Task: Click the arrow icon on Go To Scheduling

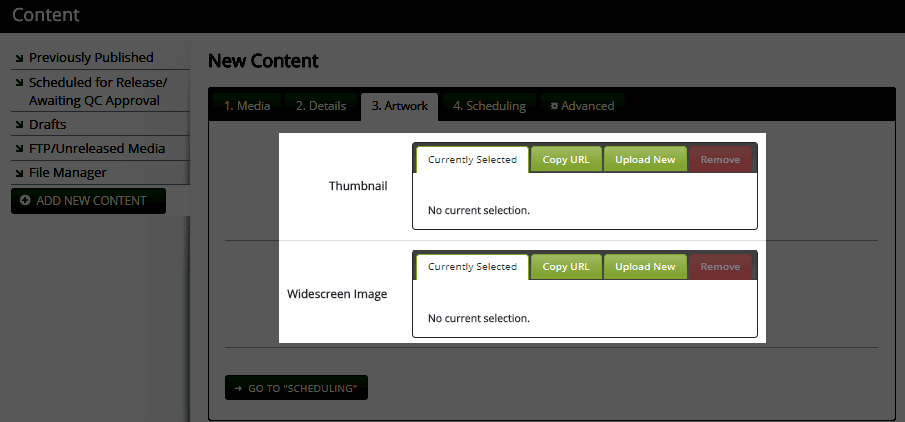Action: (x=238, y=389)
